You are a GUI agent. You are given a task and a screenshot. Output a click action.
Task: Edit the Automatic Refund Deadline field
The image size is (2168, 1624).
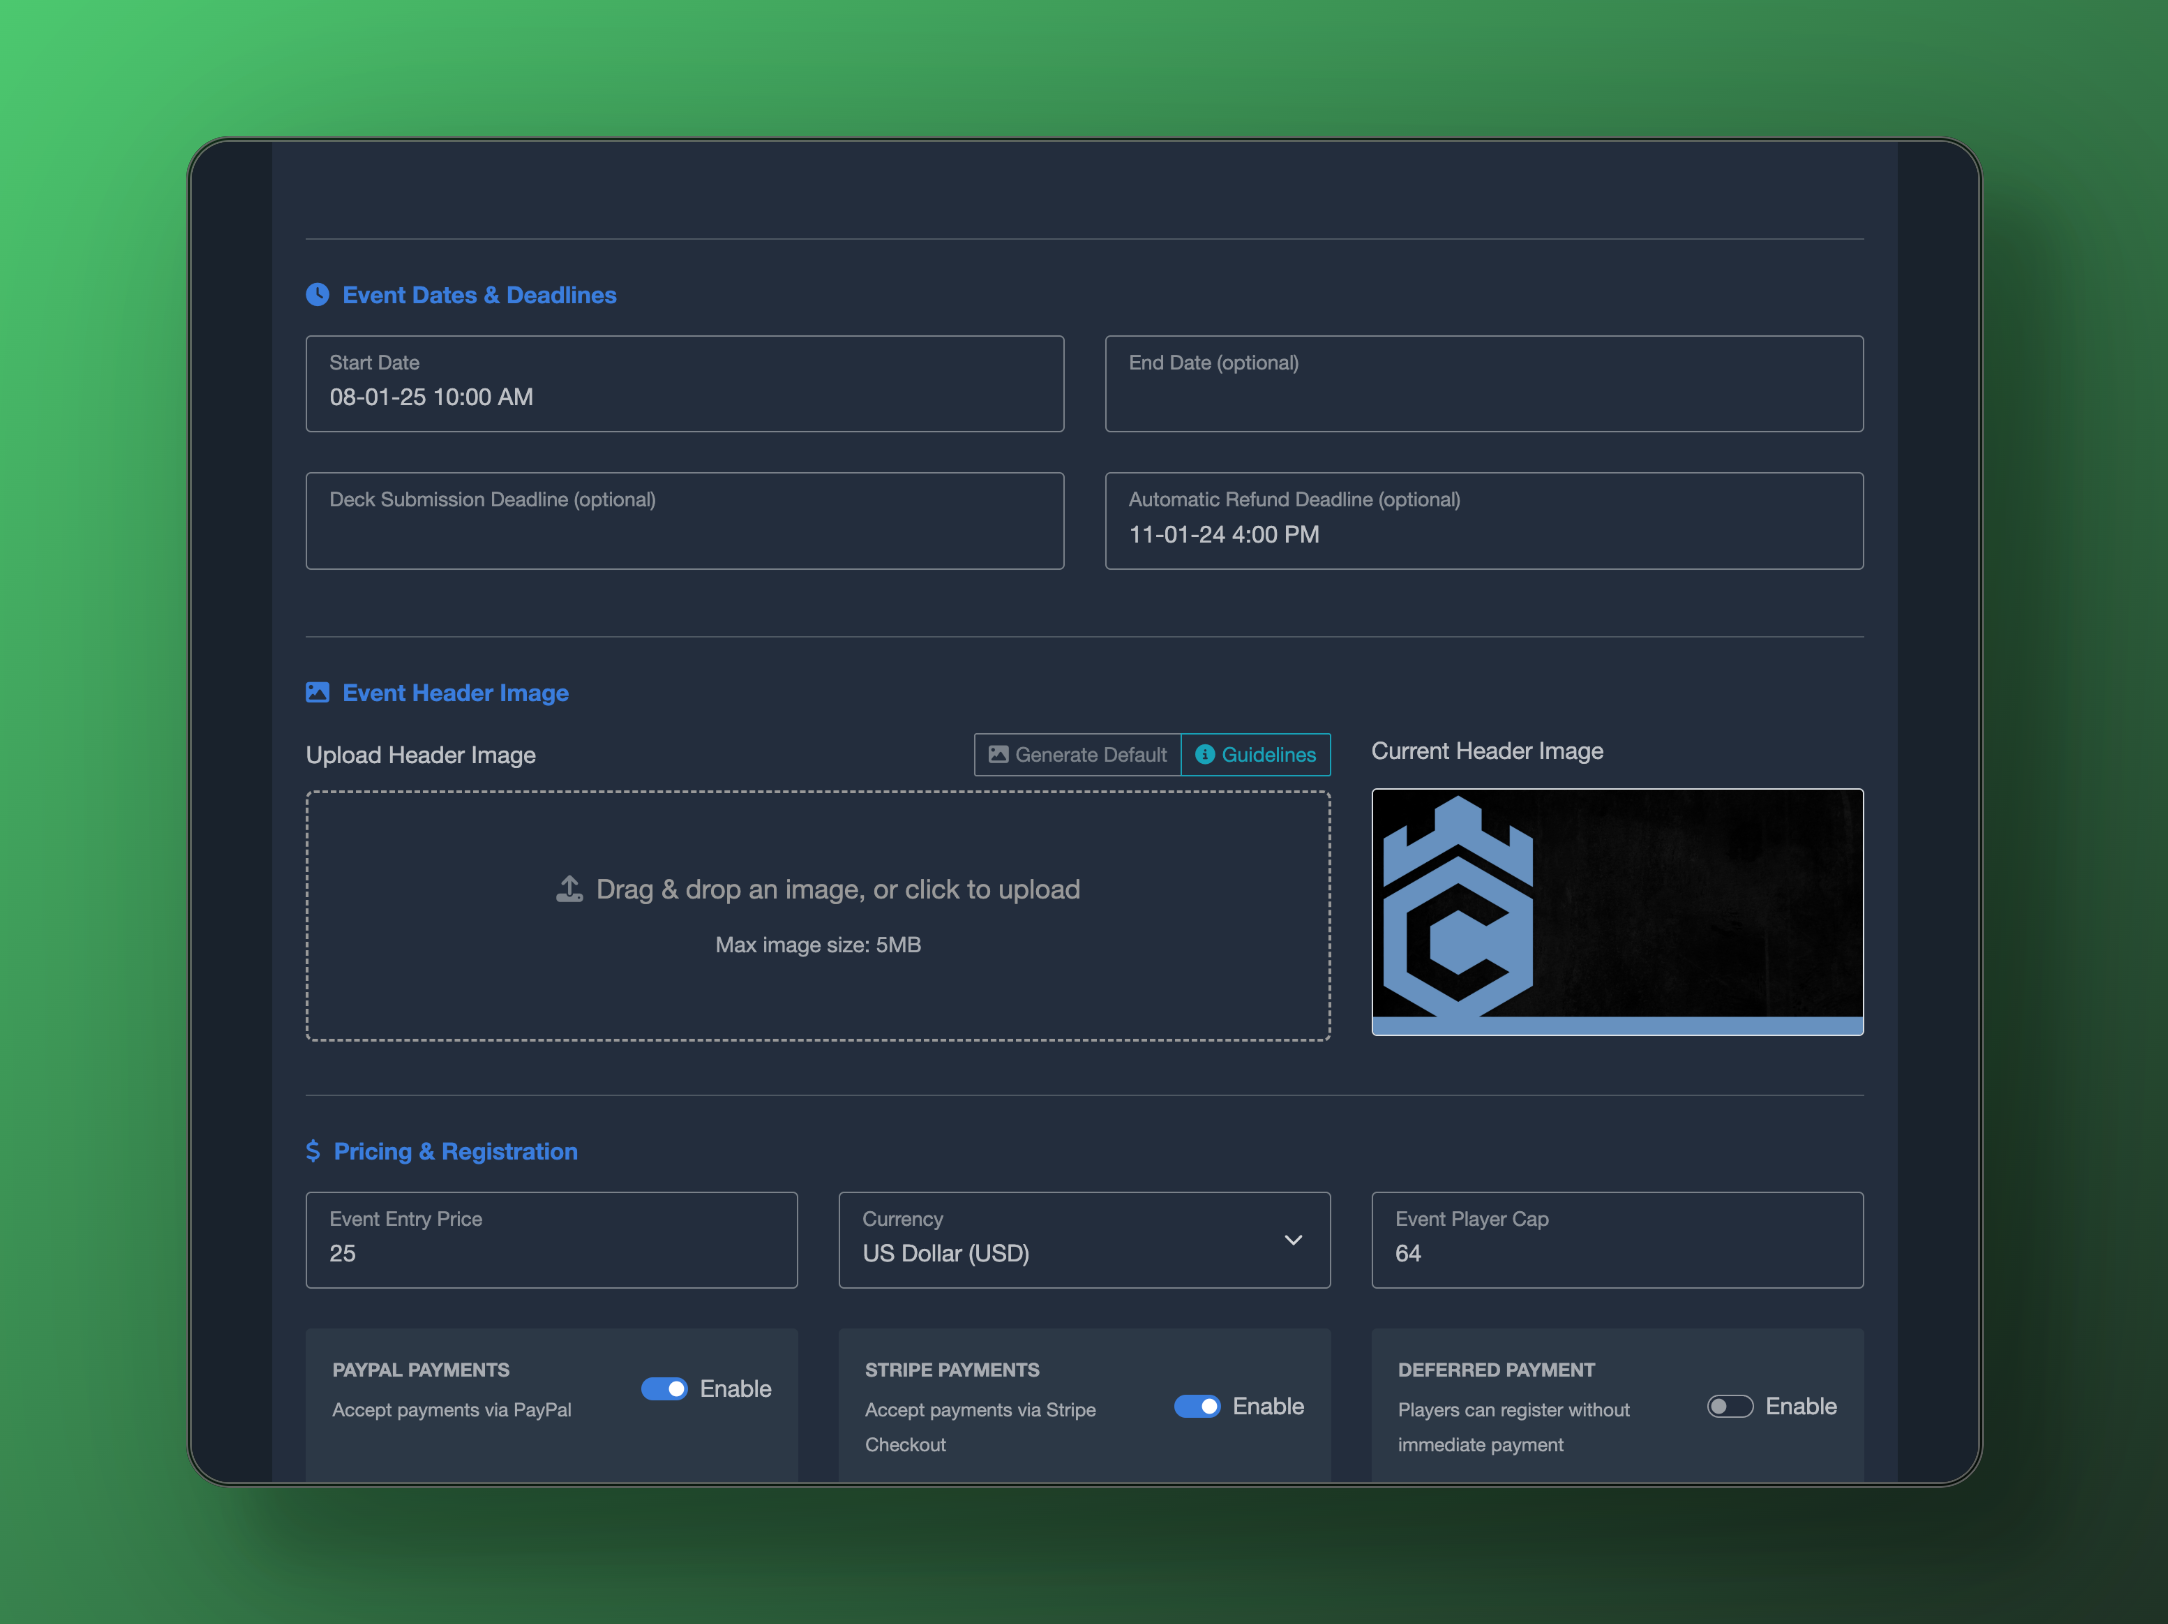coord(1483,521)
